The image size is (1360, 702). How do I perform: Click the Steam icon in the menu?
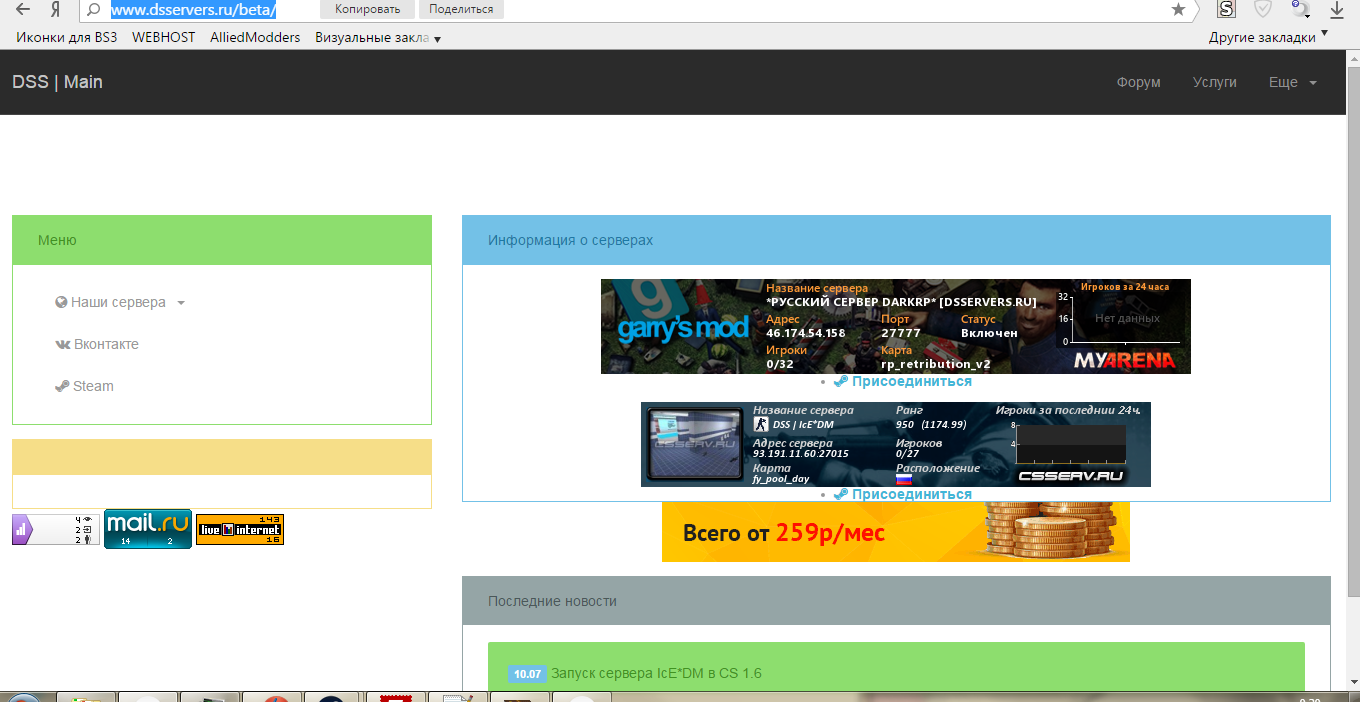pyautogui.click(x=62, y=386)
